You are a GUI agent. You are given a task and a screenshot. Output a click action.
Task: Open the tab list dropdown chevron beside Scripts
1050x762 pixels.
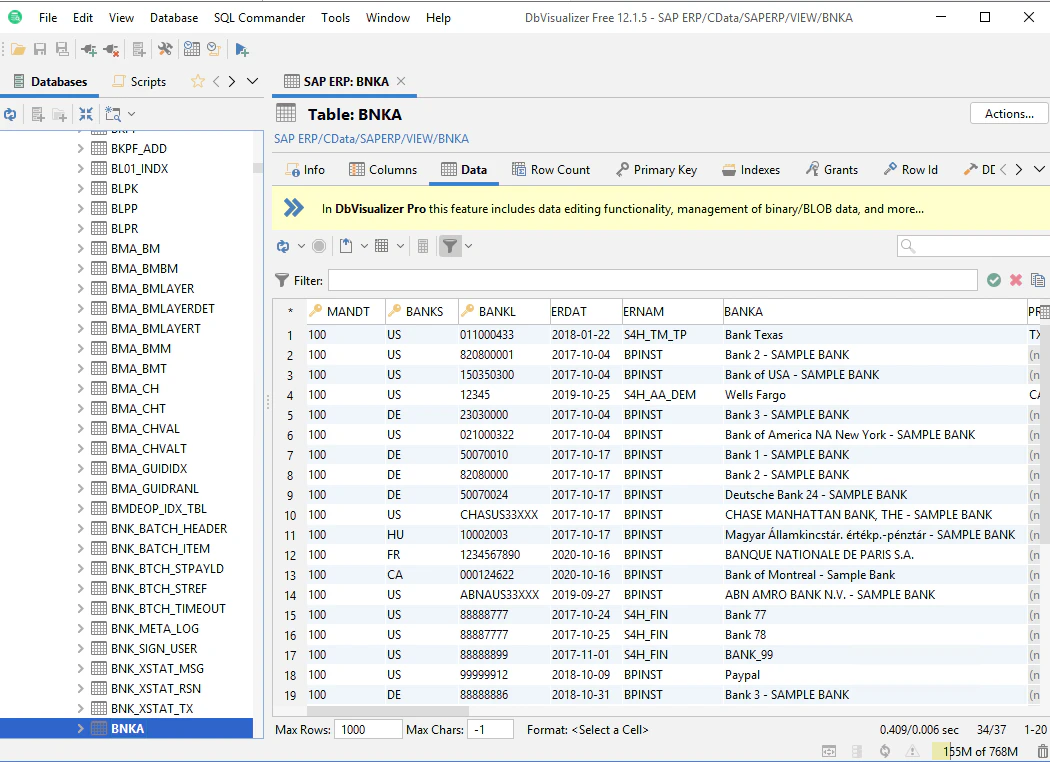pos(252,81)
